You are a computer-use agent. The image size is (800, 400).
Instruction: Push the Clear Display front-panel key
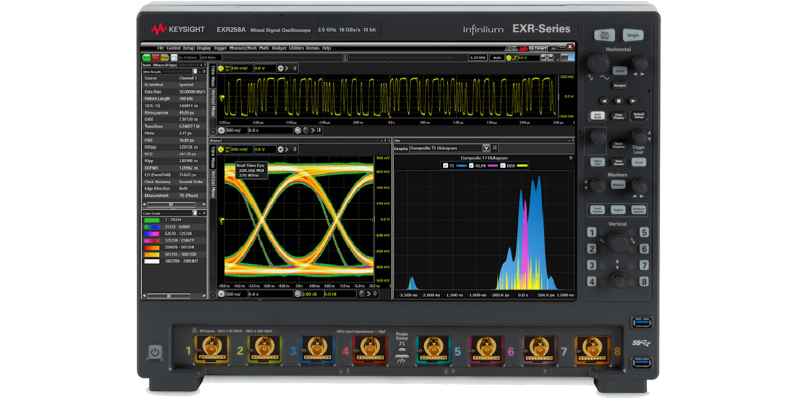click(x=618, y=116)
